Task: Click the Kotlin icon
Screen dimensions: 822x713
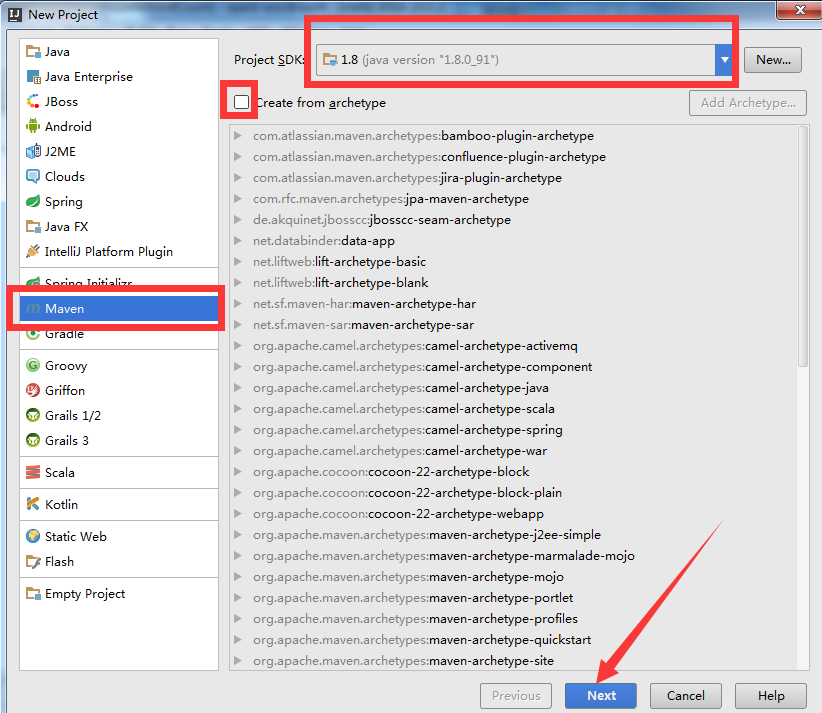Action: pos(33,504)
